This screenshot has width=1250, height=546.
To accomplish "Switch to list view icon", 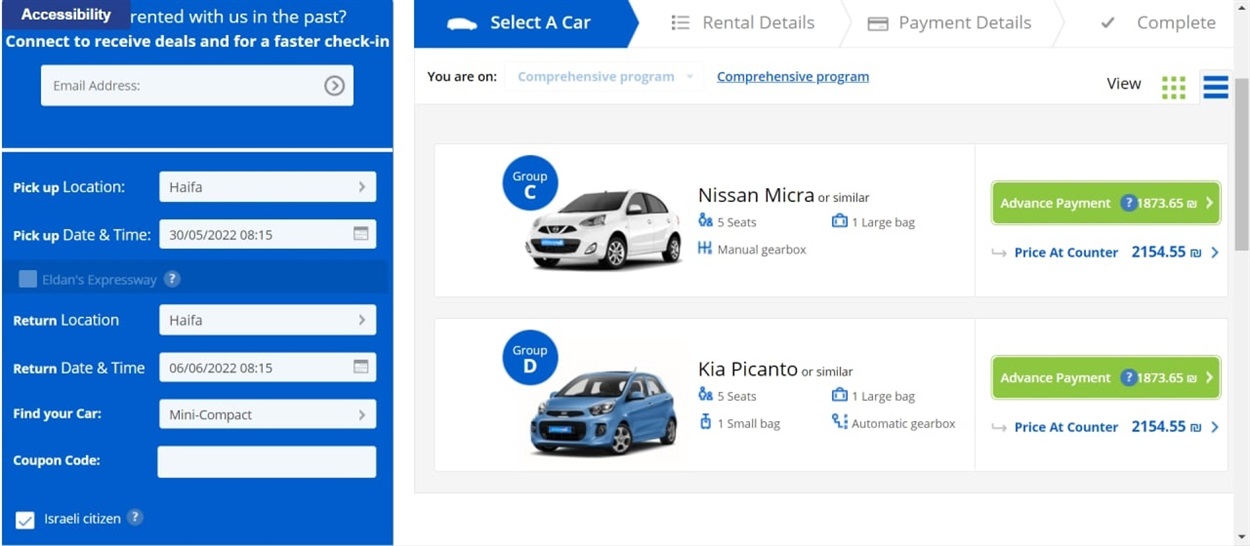I will (x=1215, y=87).
